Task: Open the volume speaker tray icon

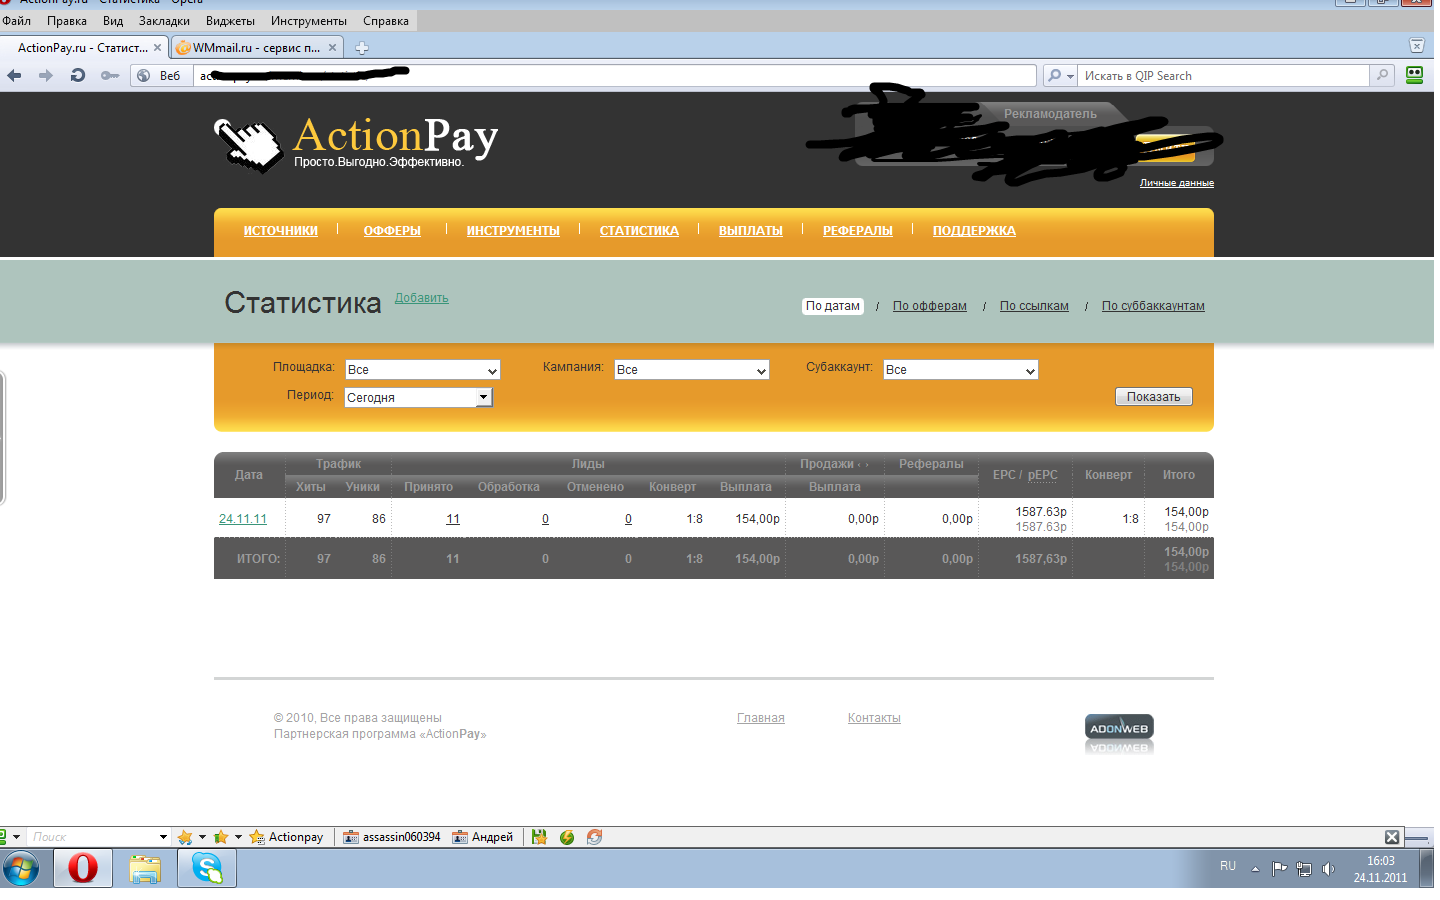Action: 1328,868
